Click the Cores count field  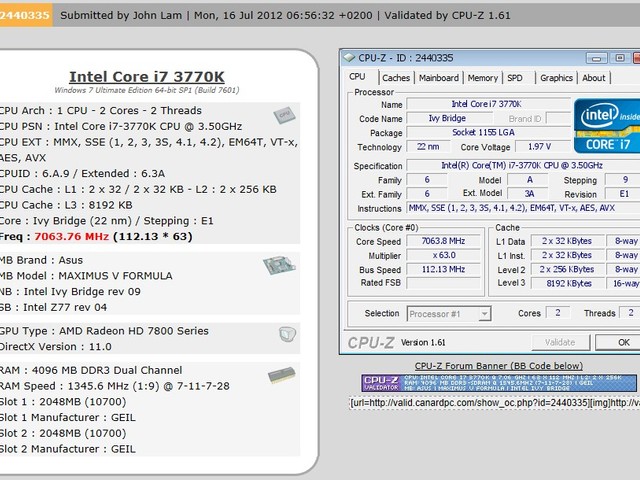(x=558, y=313)
